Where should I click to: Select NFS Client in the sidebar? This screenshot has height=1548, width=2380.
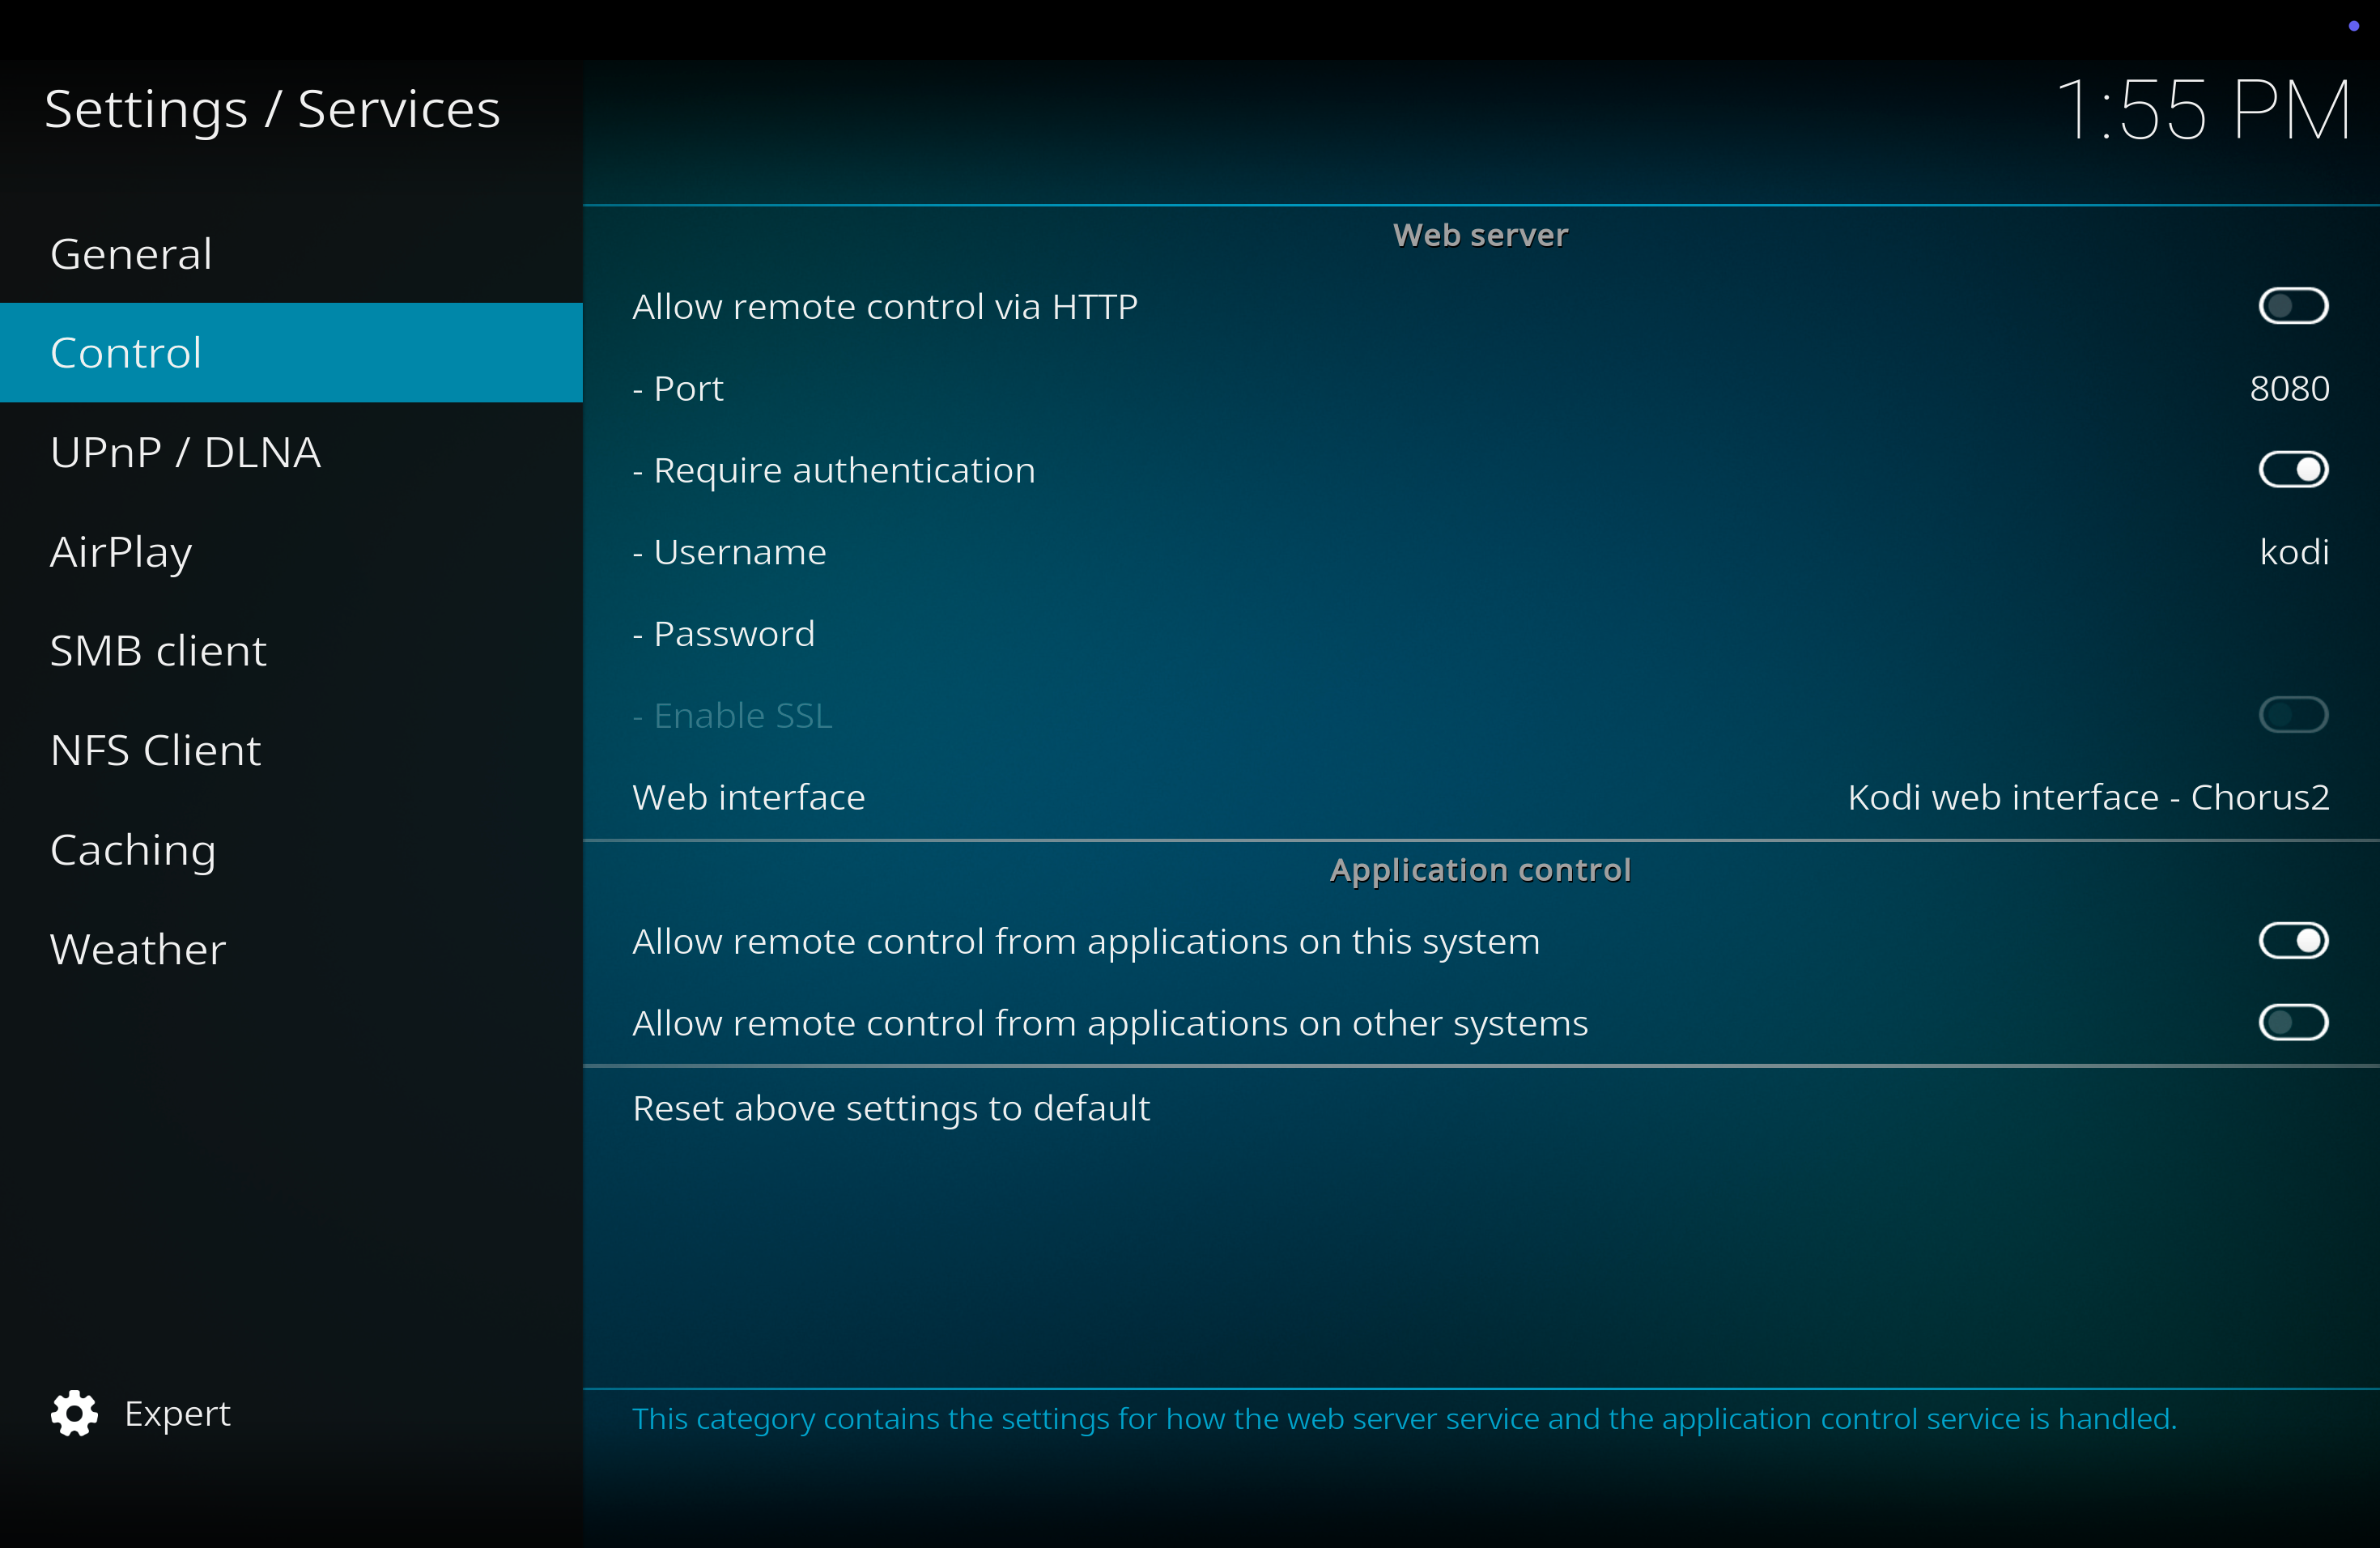(x=291, y=750)
